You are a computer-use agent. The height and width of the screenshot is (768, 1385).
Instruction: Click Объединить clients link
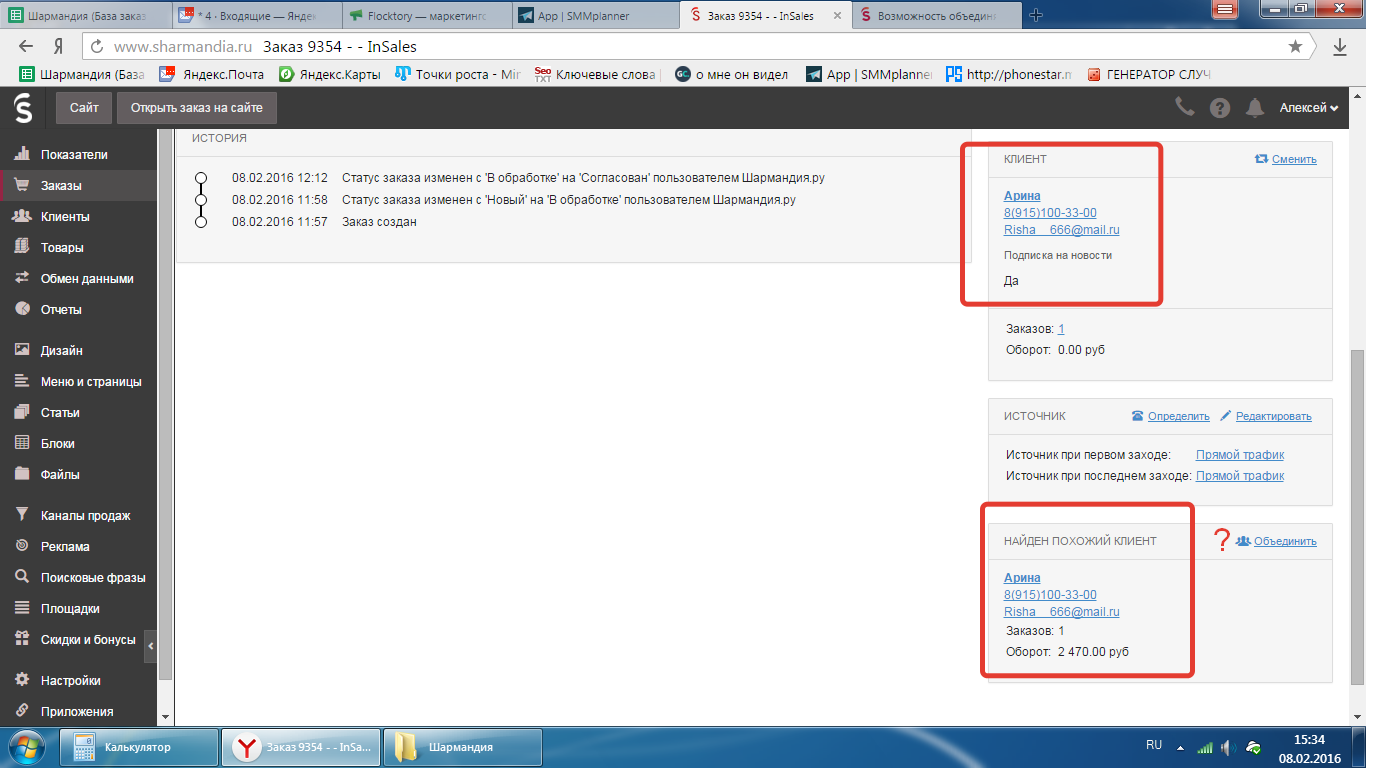point(1285,541)
